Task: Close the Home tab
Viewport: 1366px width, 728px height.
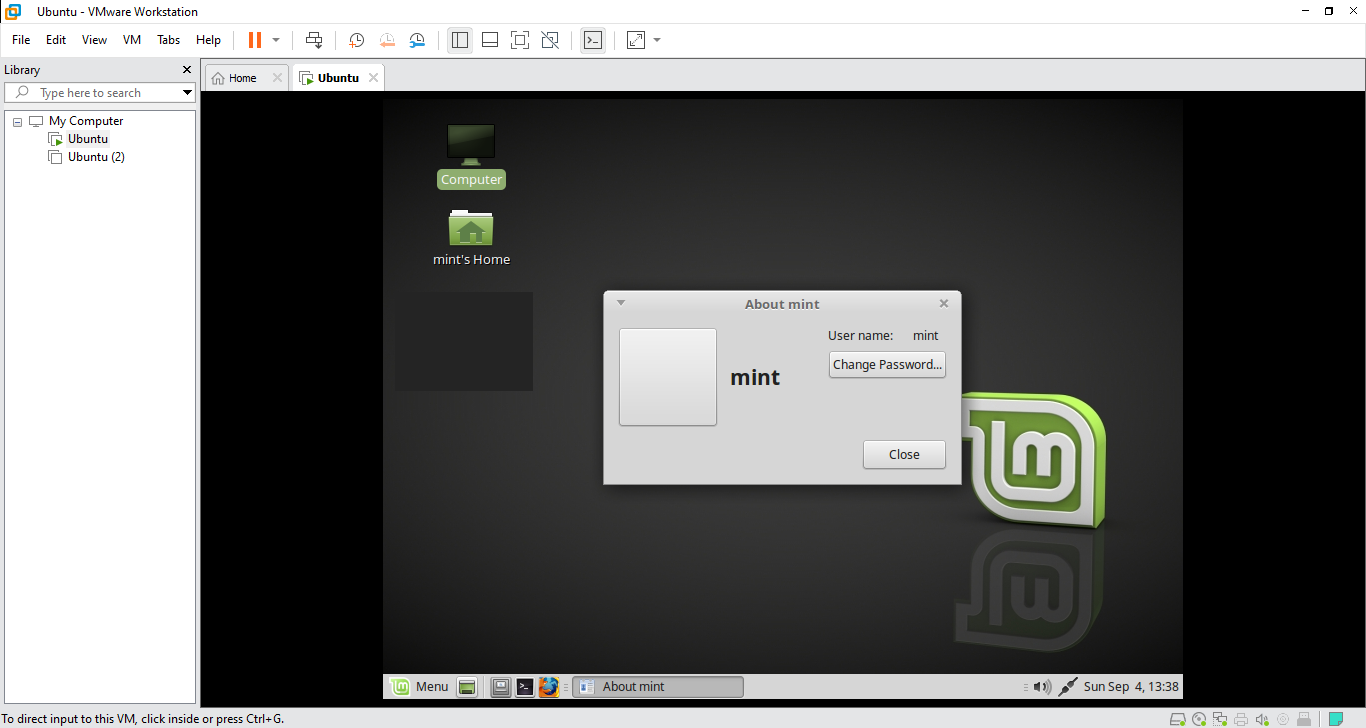Action: click(x=278, y=78)
